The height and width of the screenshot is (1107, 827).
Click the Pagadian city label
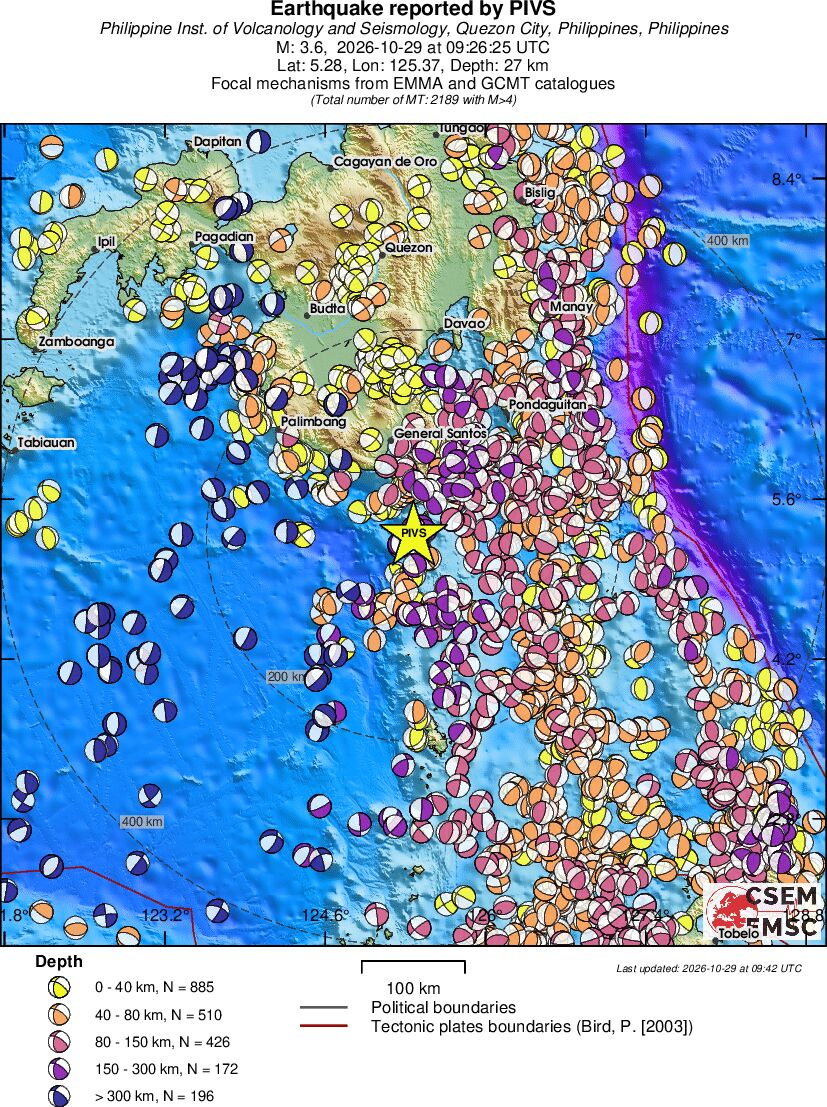click(x=224, y=237)
